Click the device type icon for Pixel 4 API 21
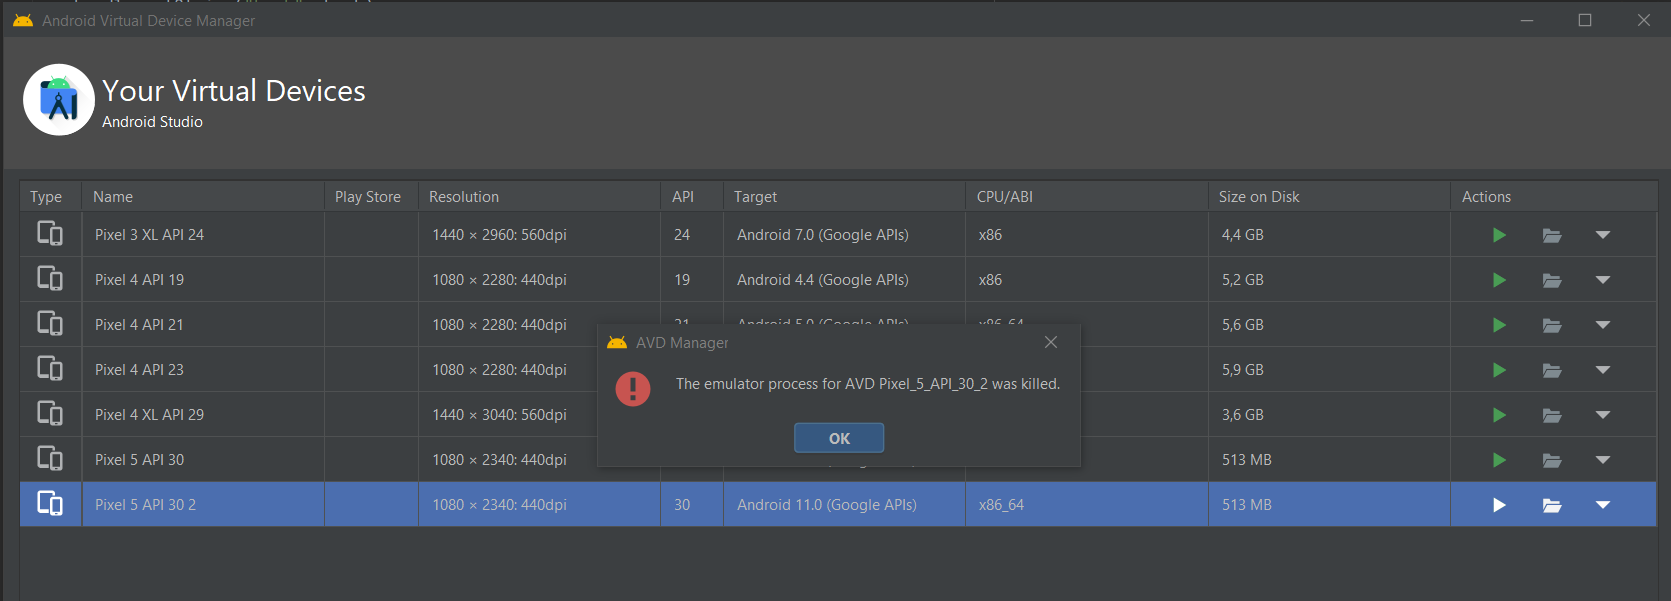This screenshot has width=1671, height=601. [50, 324]
